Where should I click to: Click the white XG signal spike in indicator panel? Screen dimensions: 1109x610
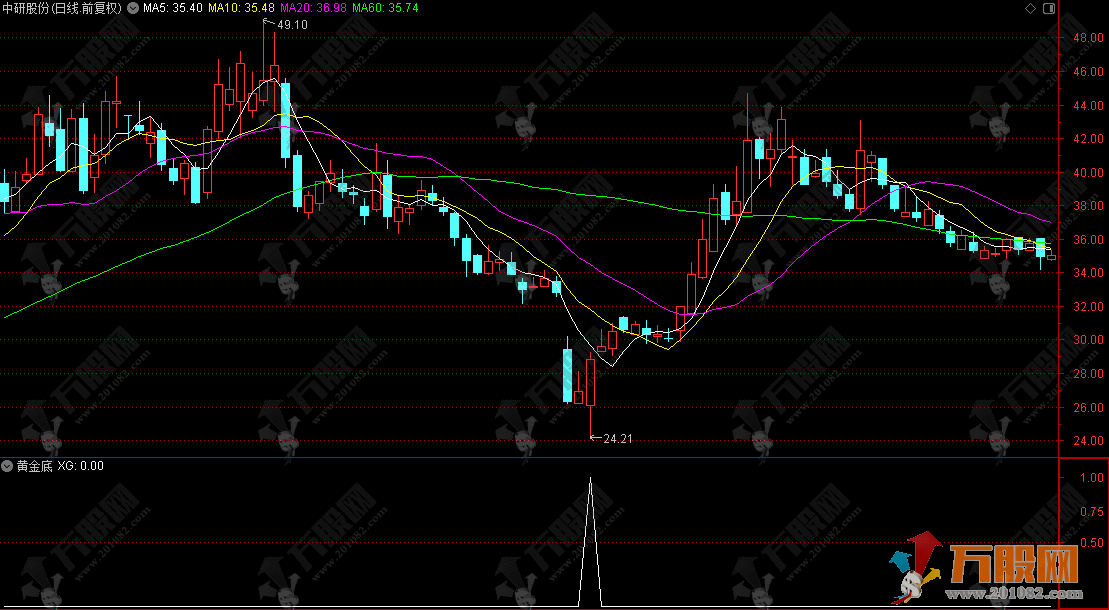(591, 541)
